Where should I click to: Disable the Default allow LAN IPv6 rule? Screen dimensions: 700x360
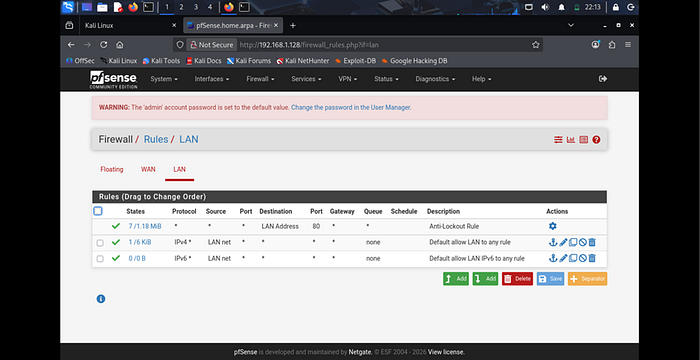click(x=583, y=258)
